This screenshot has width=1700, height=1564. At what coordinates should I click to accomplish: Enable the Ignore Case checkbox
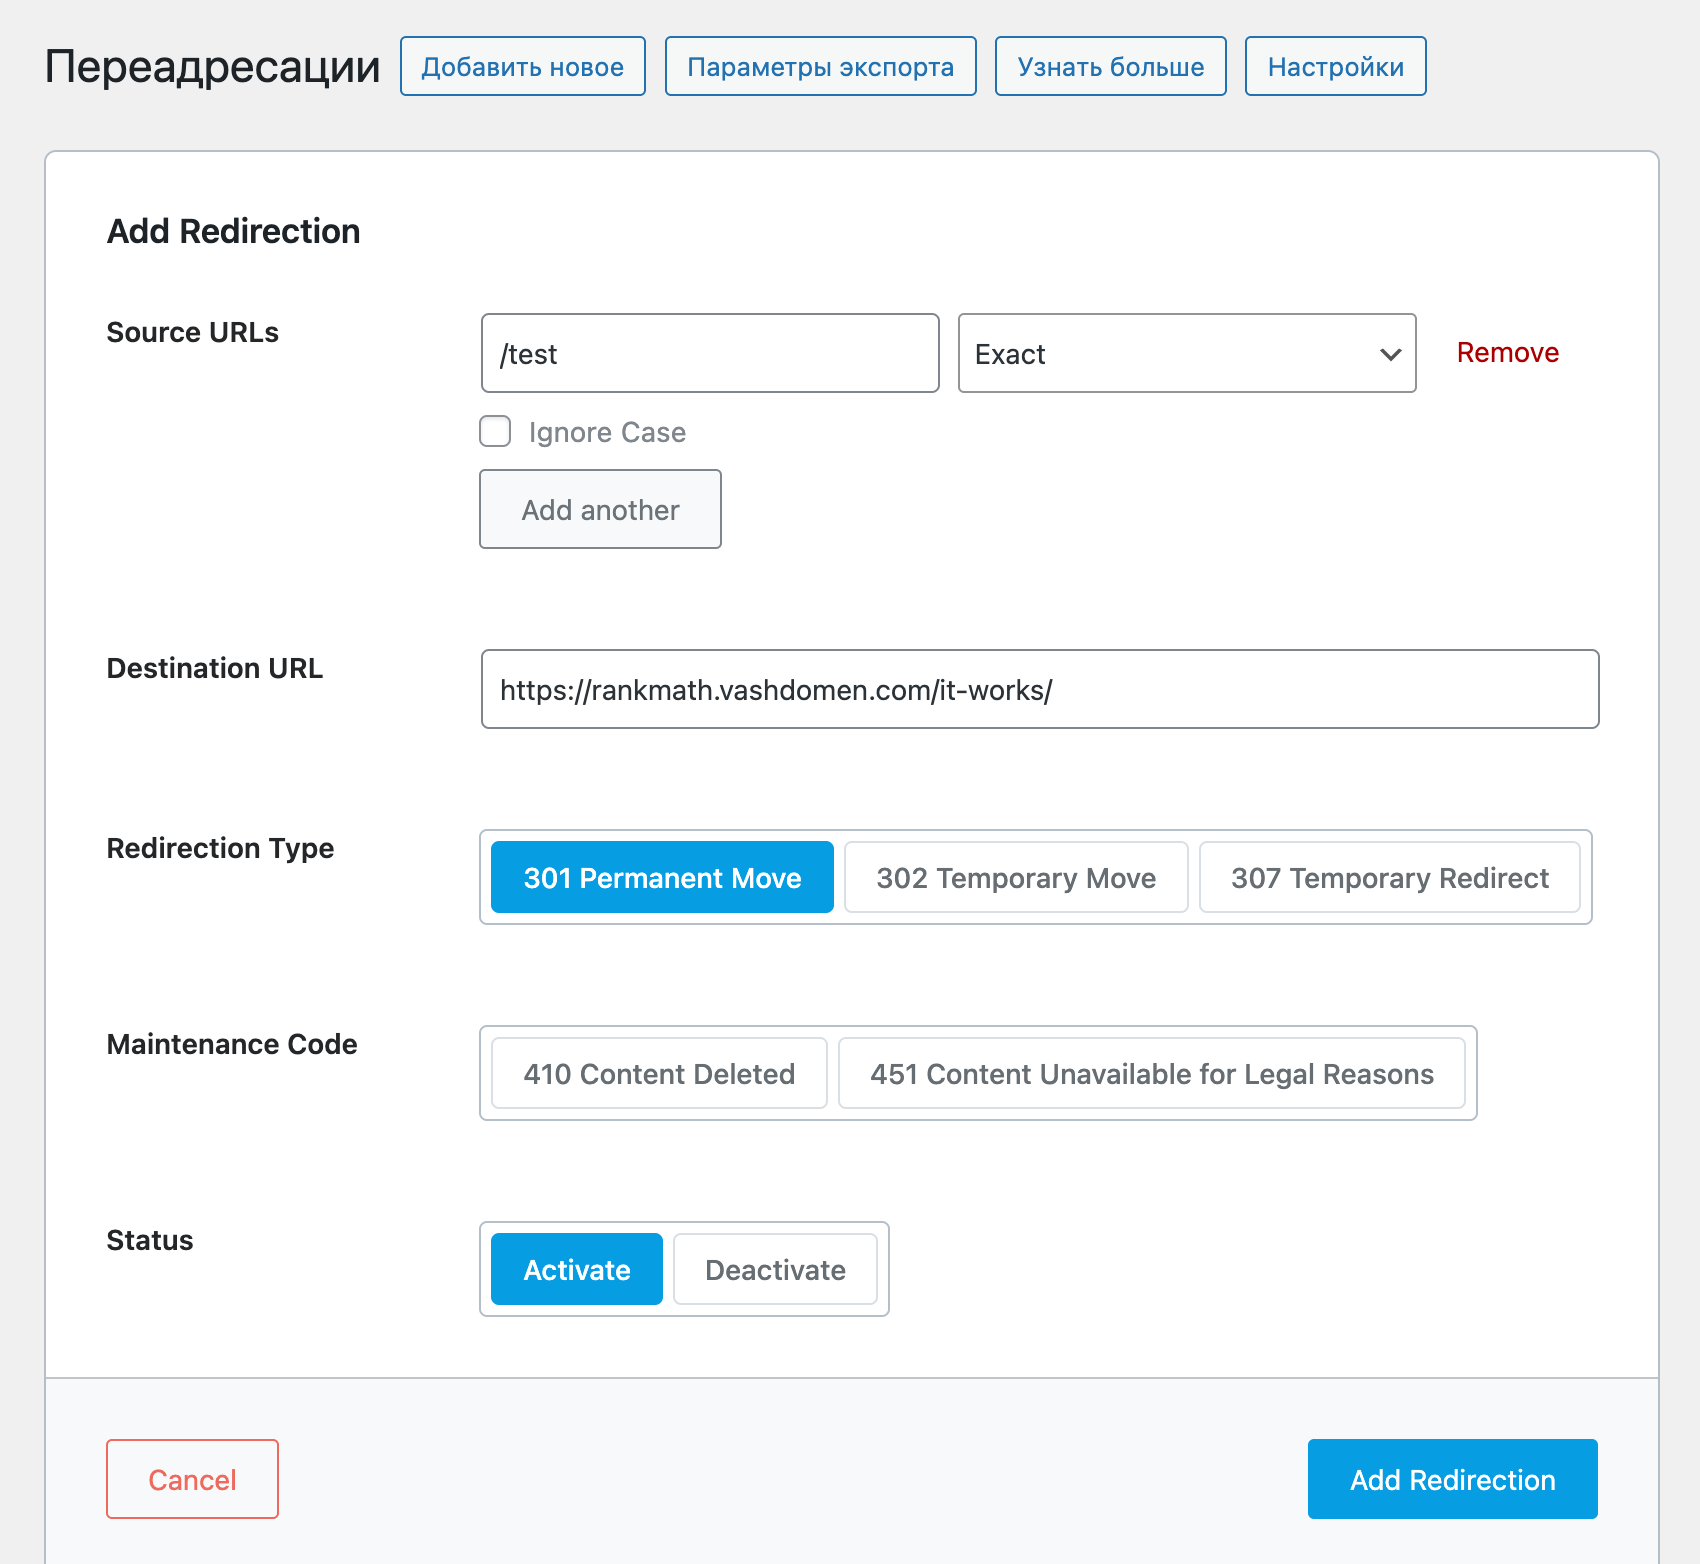tap(495, 431)
